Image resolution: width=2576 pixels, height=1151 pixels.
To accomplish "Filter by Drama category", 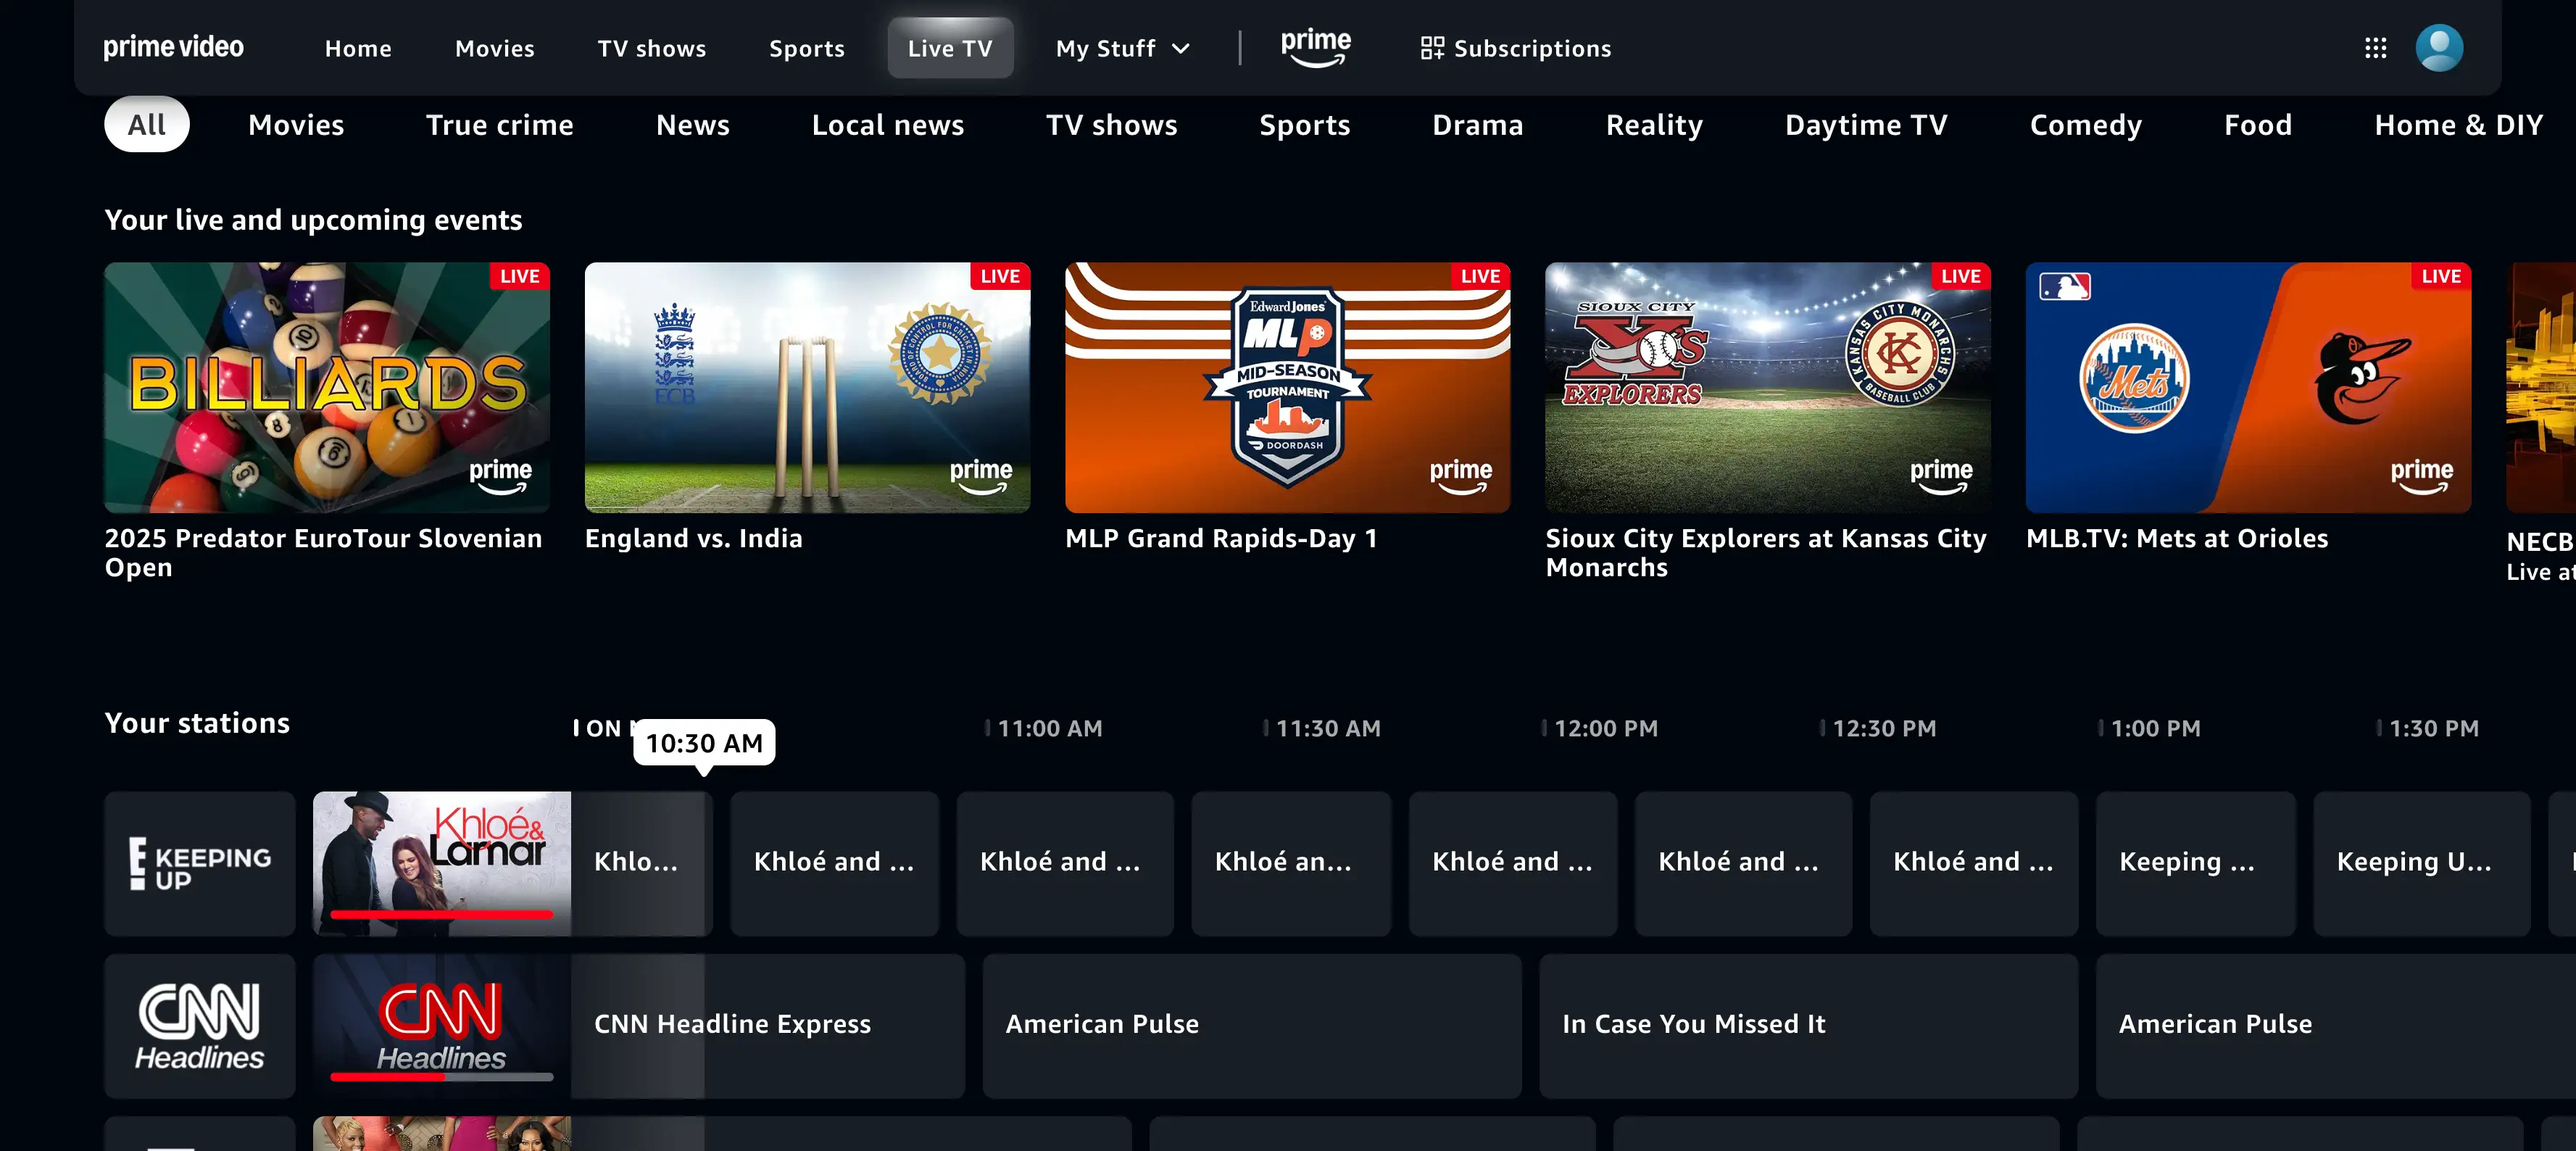I will tap(1478, 124).
